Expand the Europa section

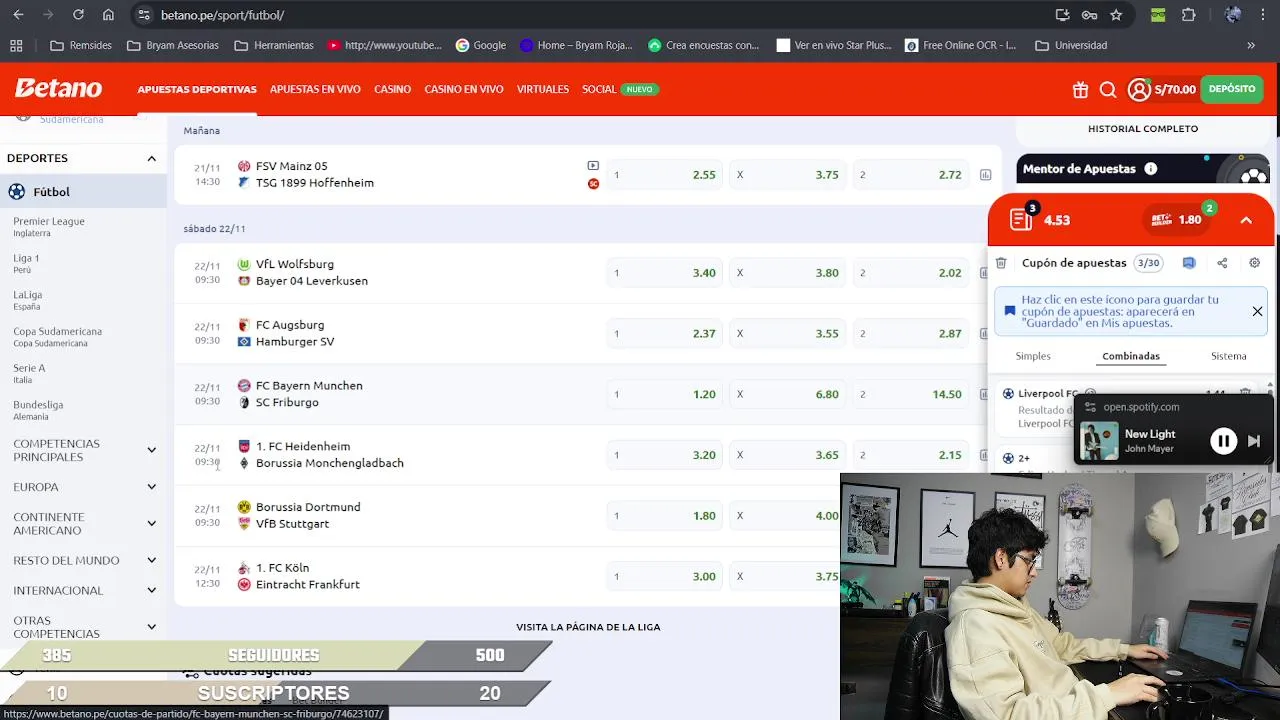pyautogui.click(x=151, y=487)
